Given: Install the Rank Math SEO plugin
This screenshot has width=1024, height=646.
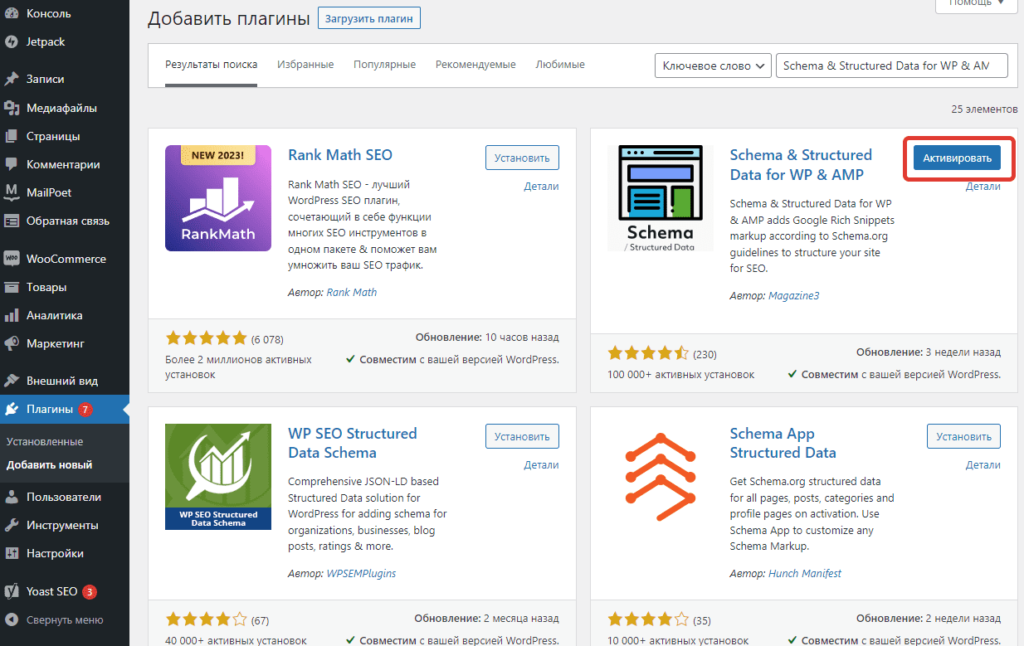Looking at the screenshot, I should pos(522,158).
